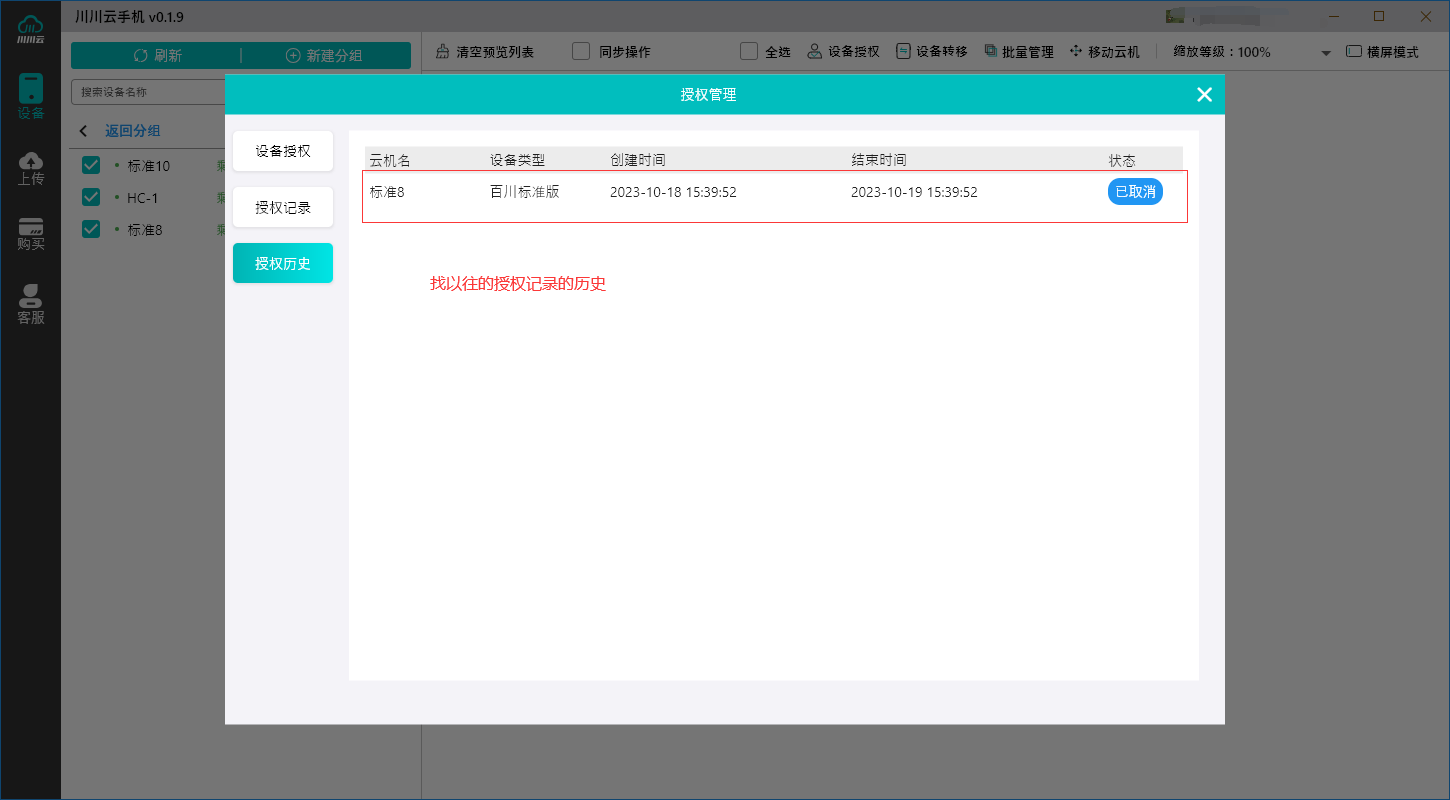Open the 批量管理 batch management icon

(990, 51)
